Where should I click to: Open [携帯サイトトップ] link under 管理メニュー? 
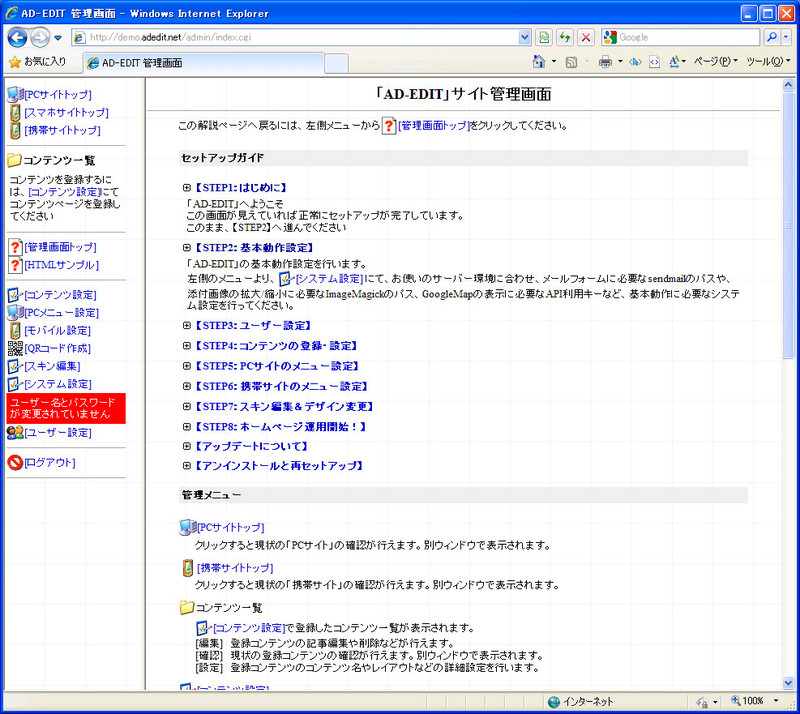coord(235,568)
